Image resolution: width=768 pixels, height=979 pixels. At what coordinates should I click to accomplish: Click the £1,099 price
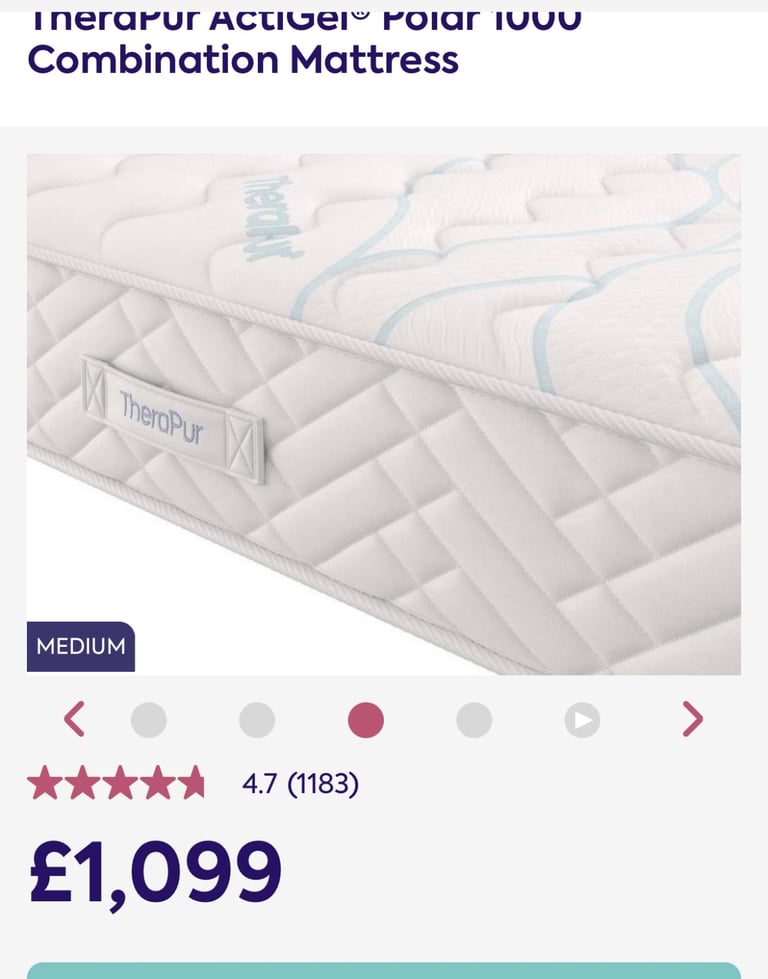(x=155, y=872)
